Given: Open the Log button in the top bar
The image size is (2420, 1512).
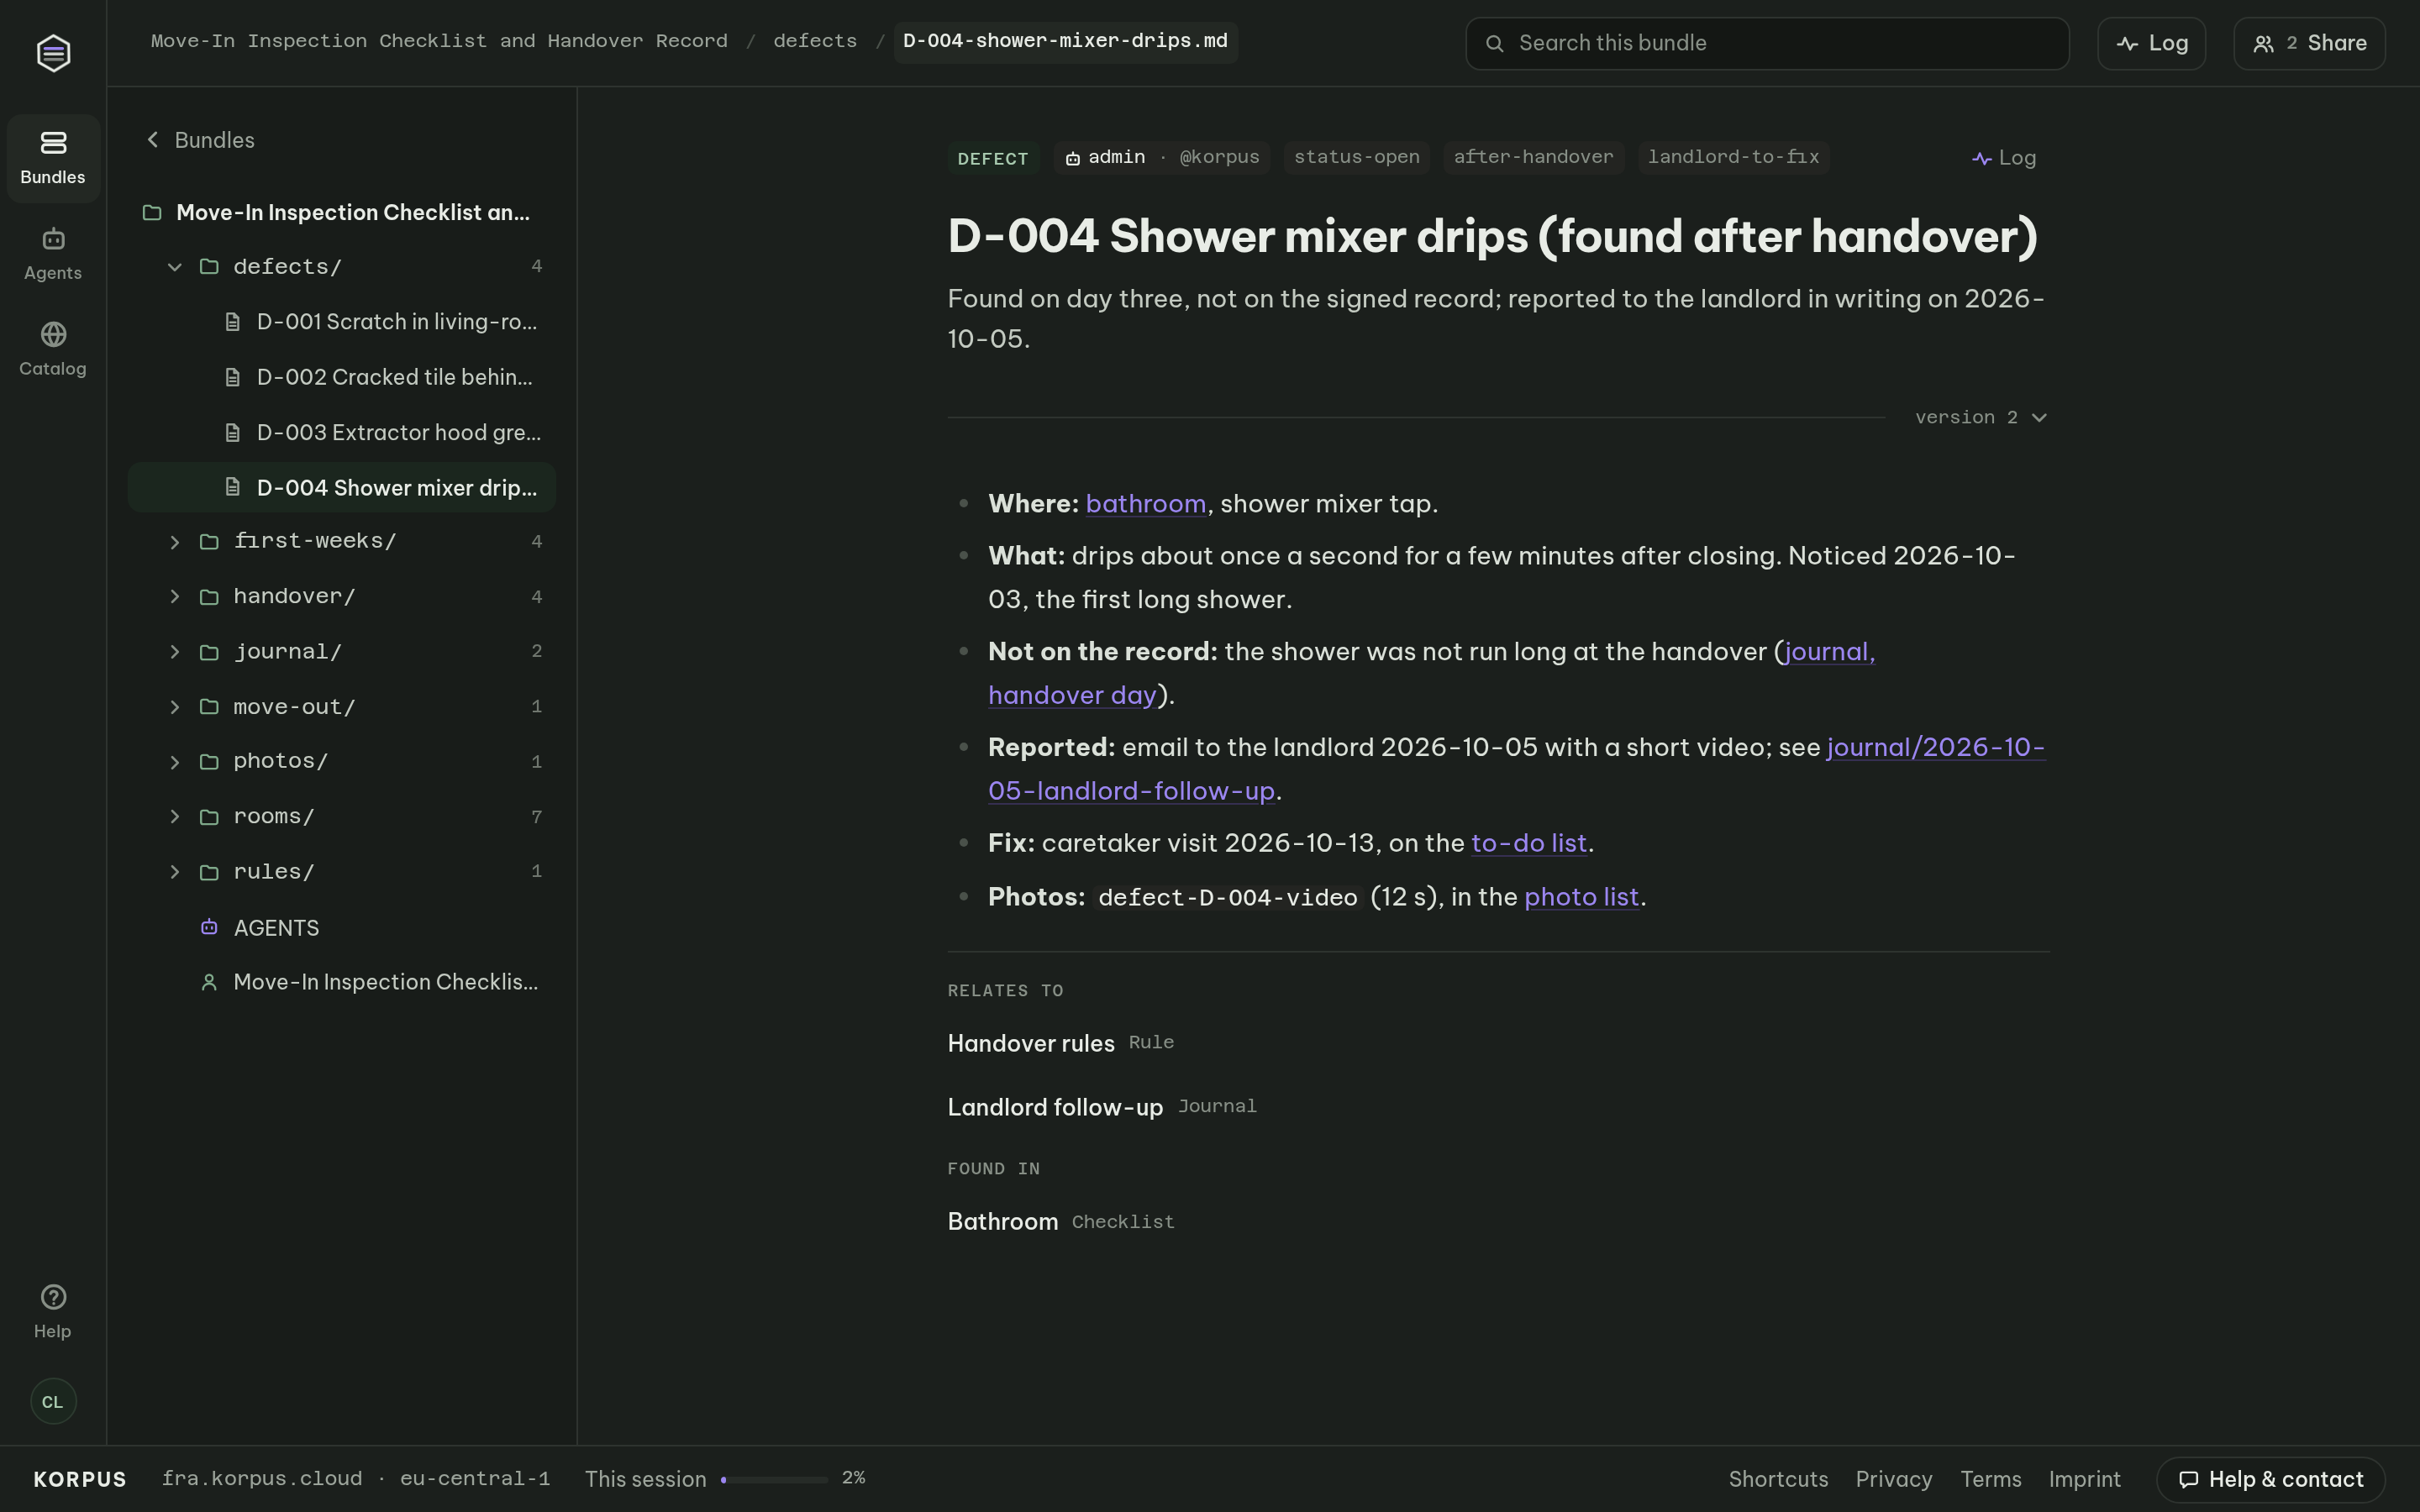Looking at the screenshot, I should point(2151,43).
